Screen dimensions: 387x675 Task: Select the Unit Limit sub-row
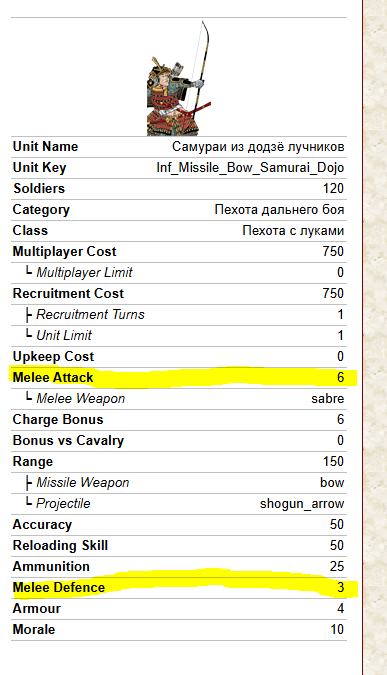[179, 336]
